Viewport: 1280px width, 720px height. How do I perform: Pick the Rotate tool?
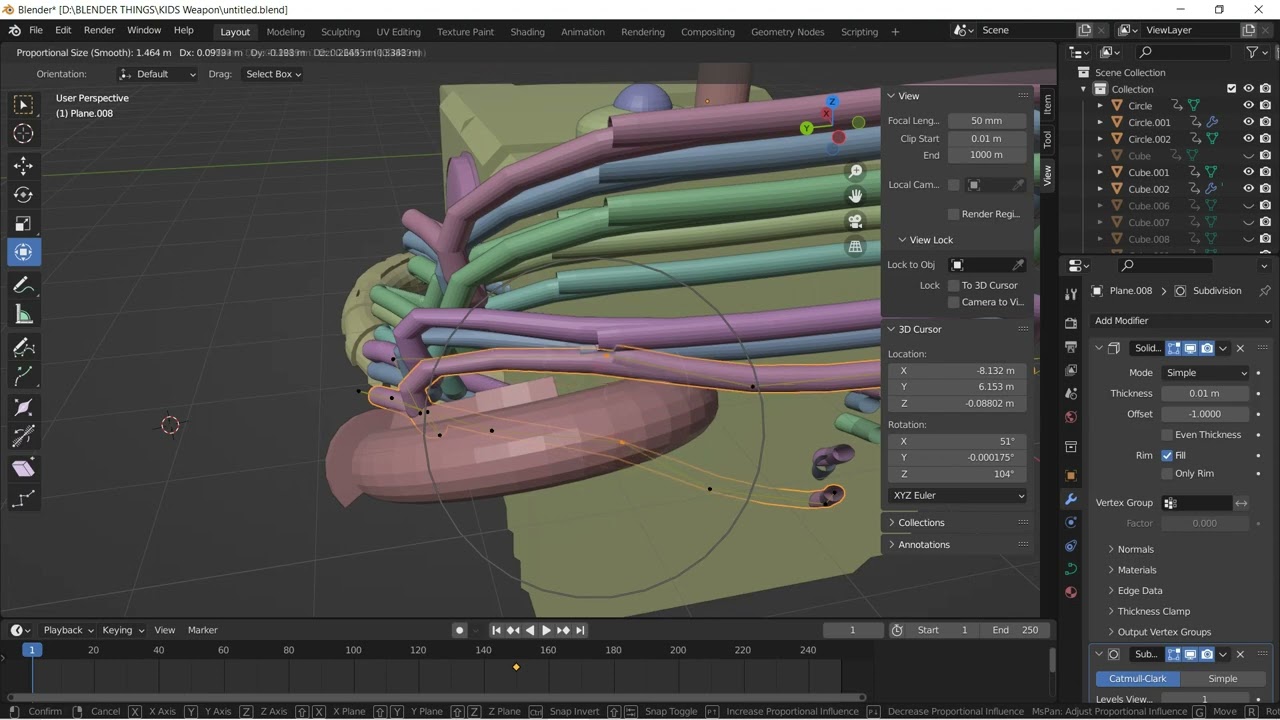pos(24,195)
